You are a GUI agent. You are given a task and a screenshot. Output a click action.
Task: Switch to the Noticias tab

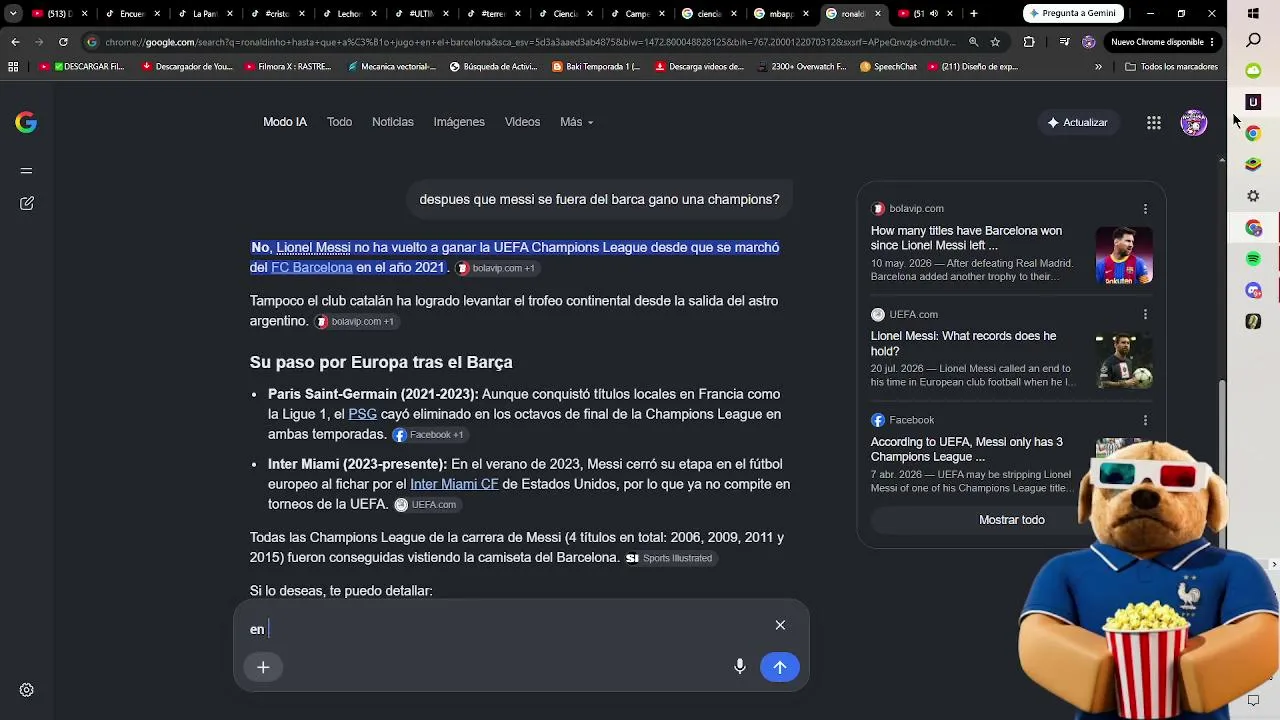tap(393, 122)
